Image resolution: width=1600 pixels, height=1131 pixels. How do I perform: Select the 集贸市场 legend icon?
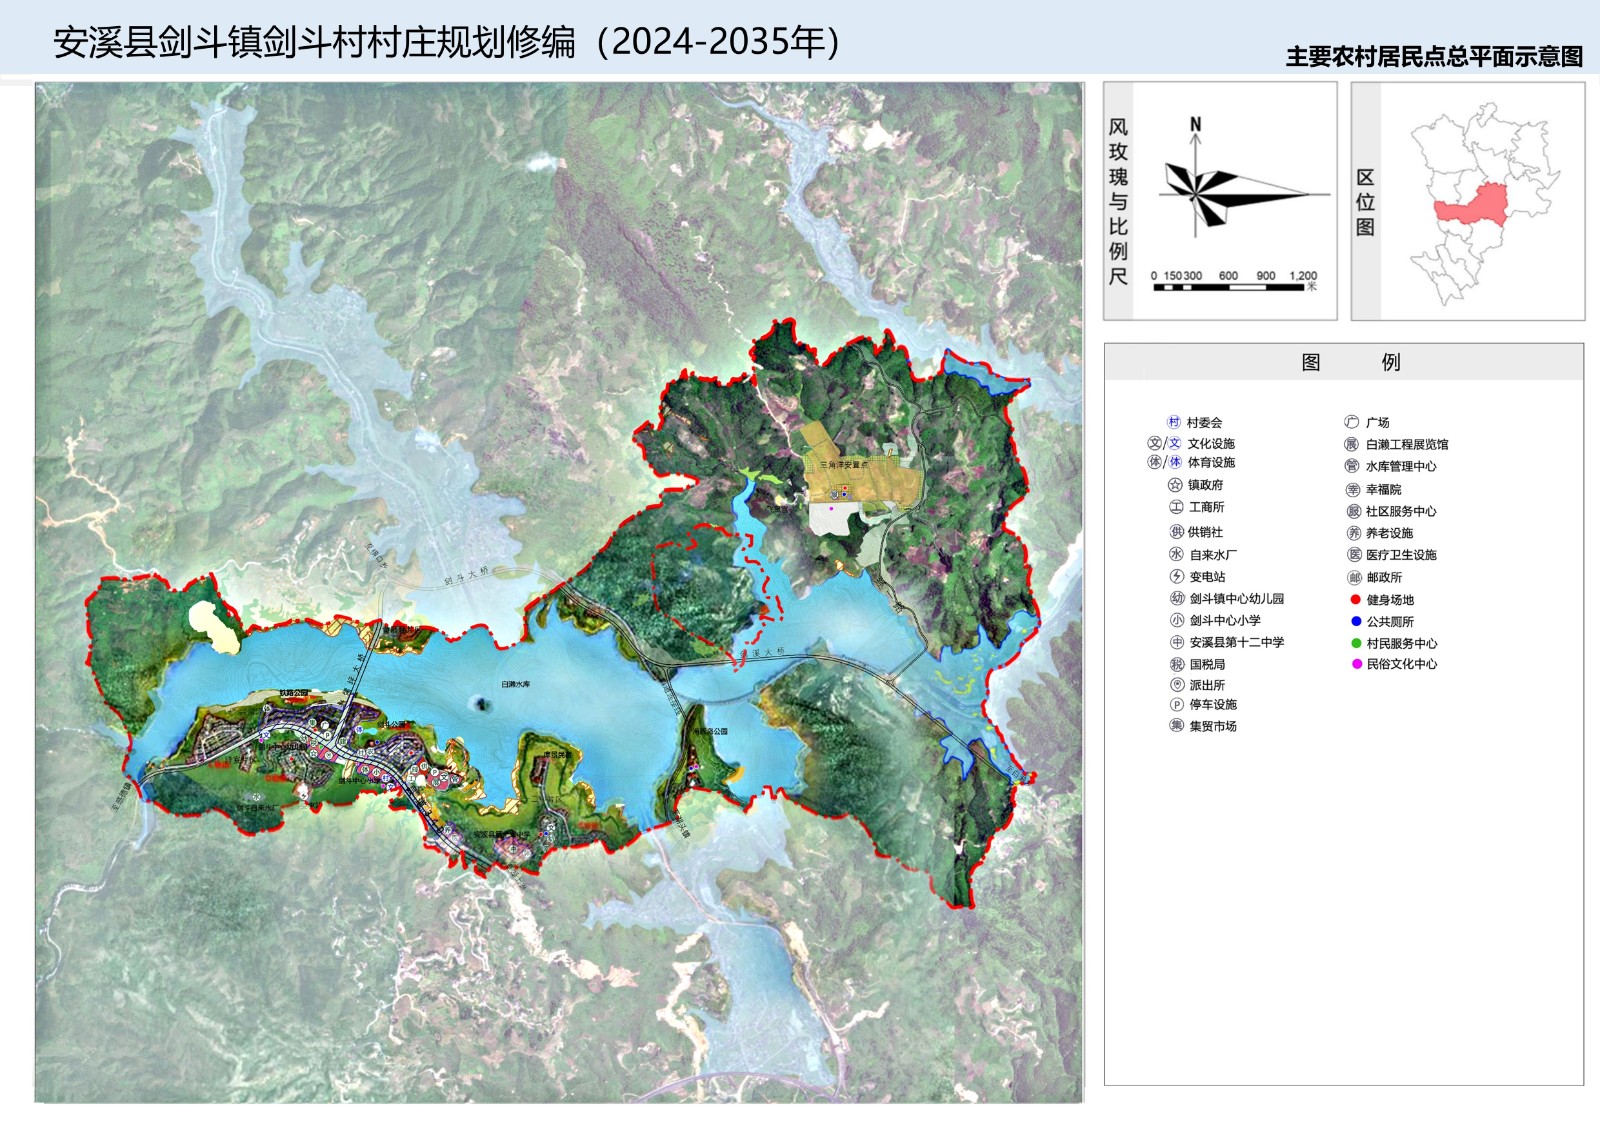coord(1177,726)
